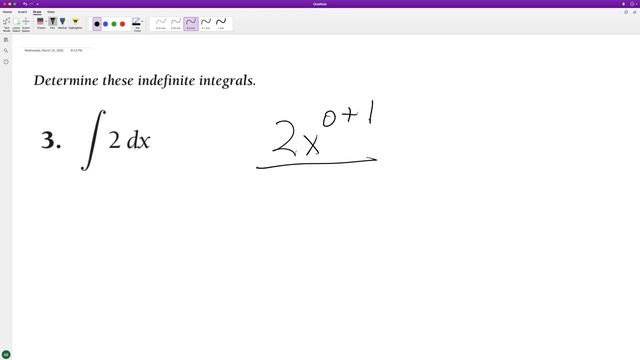Image resolution: width=640 pixels, height=360 pixels.
Task: Choose the second pen stroke thickness
Action: point(176,24)
